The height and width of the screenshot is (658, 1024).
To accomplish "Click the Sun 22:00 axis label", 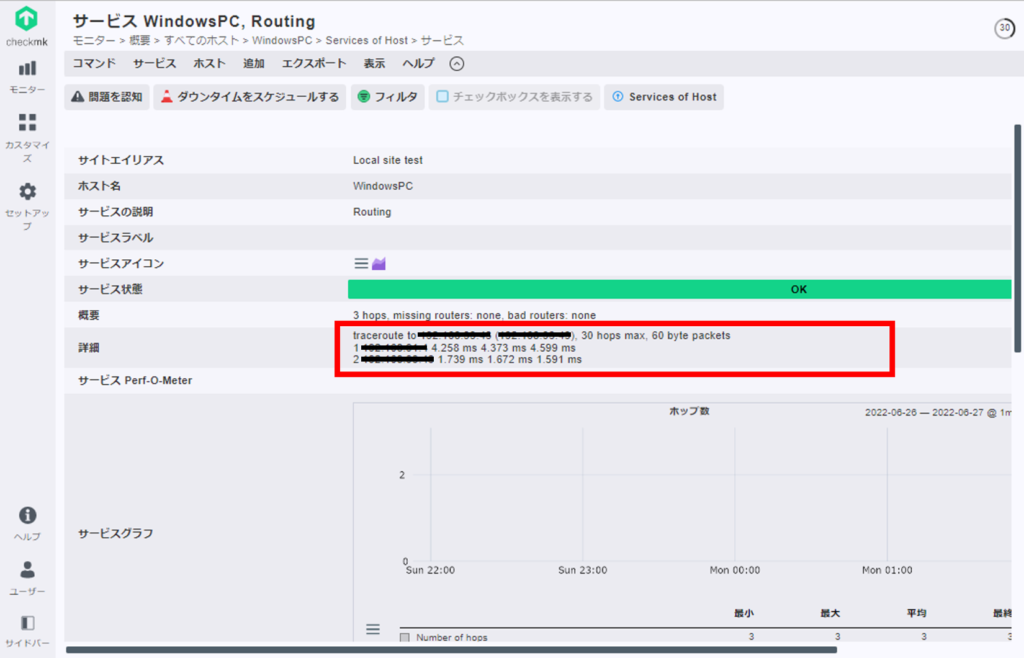I will click(430, 570).
